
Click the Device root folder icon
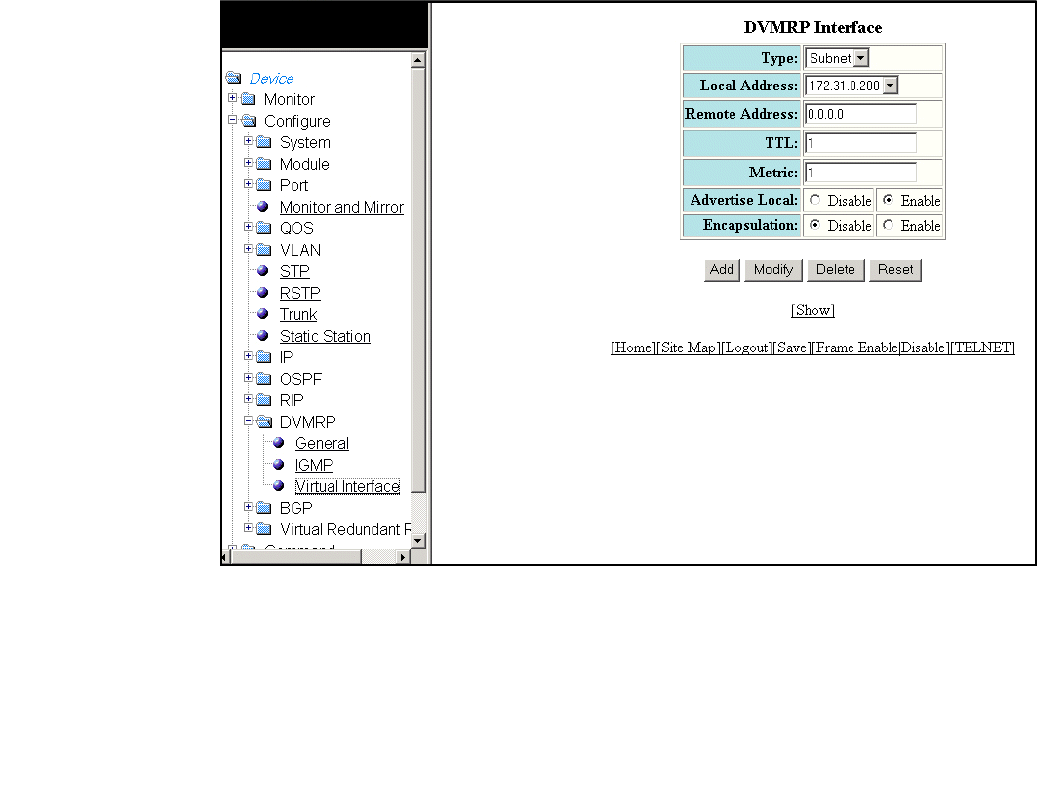(233, 78)
